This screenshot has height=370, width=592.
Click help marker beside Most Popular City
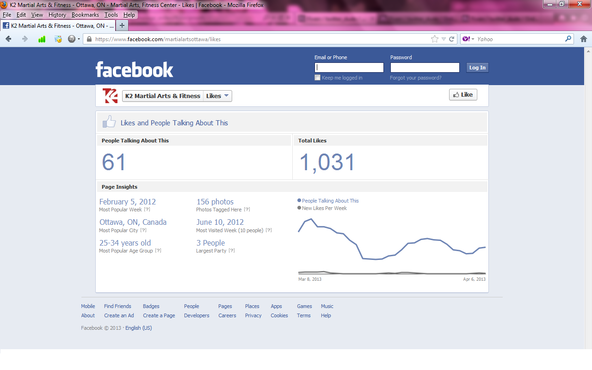coord(143,230)
